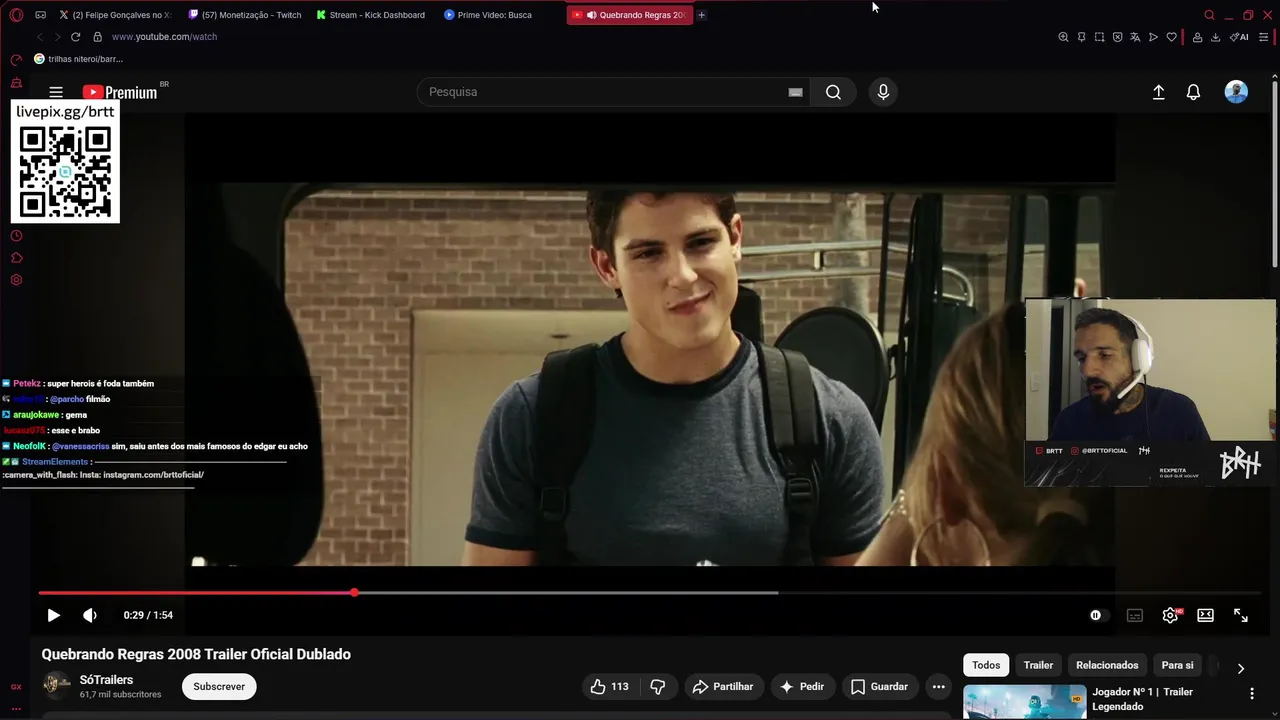This screenshot has height=720, width=1280.
Task: Open the YouTube account avatar menu
Action: tap(1236, 92)
